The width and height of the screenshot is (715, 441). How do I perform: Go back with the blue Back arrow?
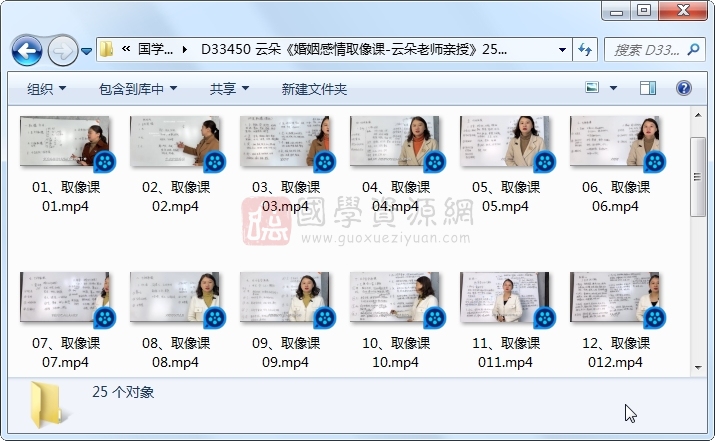[x=27, y=50]
